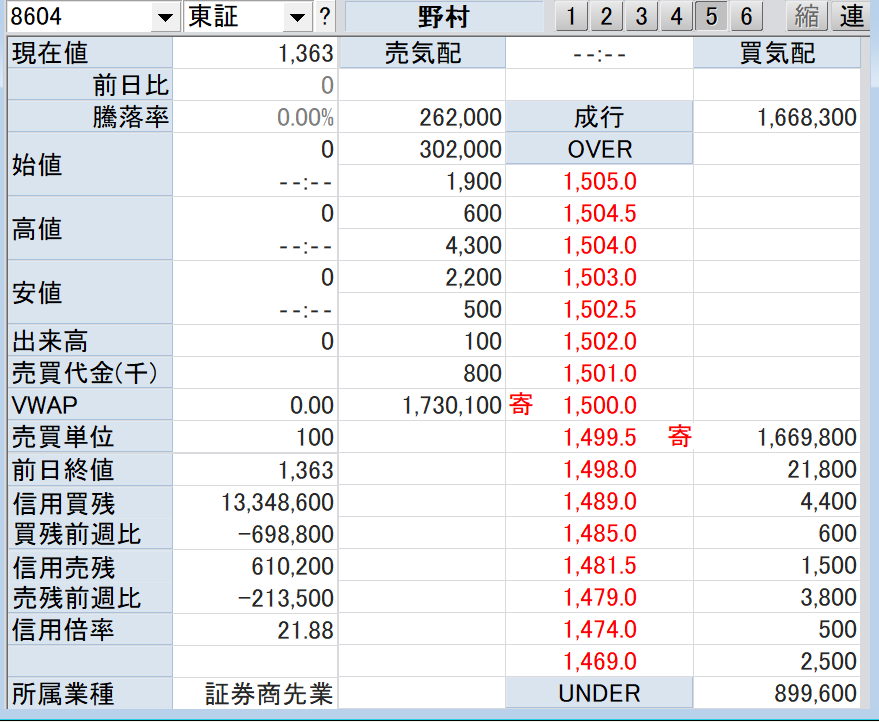Click the ? help button beside 東証
Image resolution: width=879 pixels, height=722 pixels.
pos(325,17)
